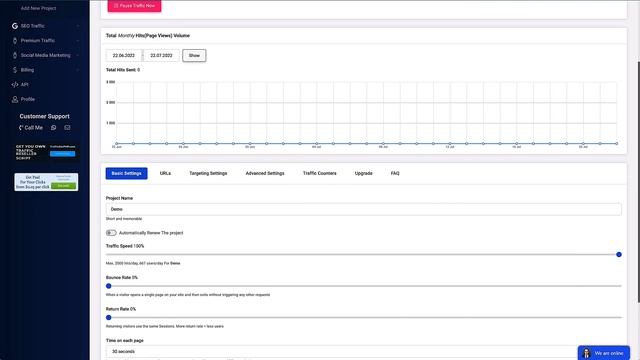Expand the Billing menu chevron
This screenshot has height=360, width=640.
point(78,70)
